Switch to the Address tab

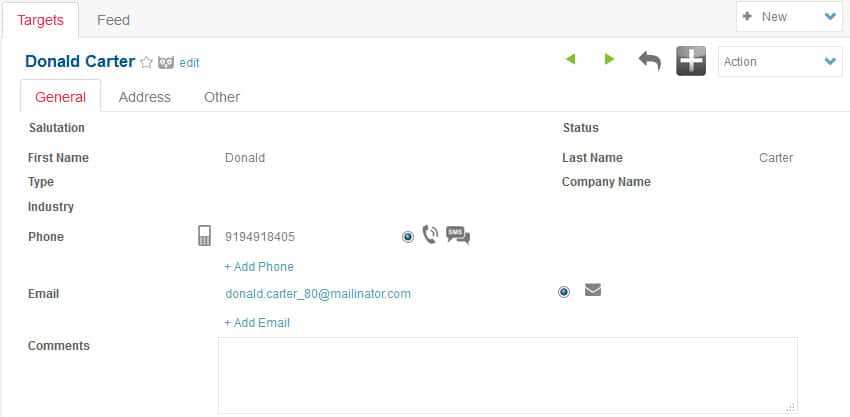point(144,97)
